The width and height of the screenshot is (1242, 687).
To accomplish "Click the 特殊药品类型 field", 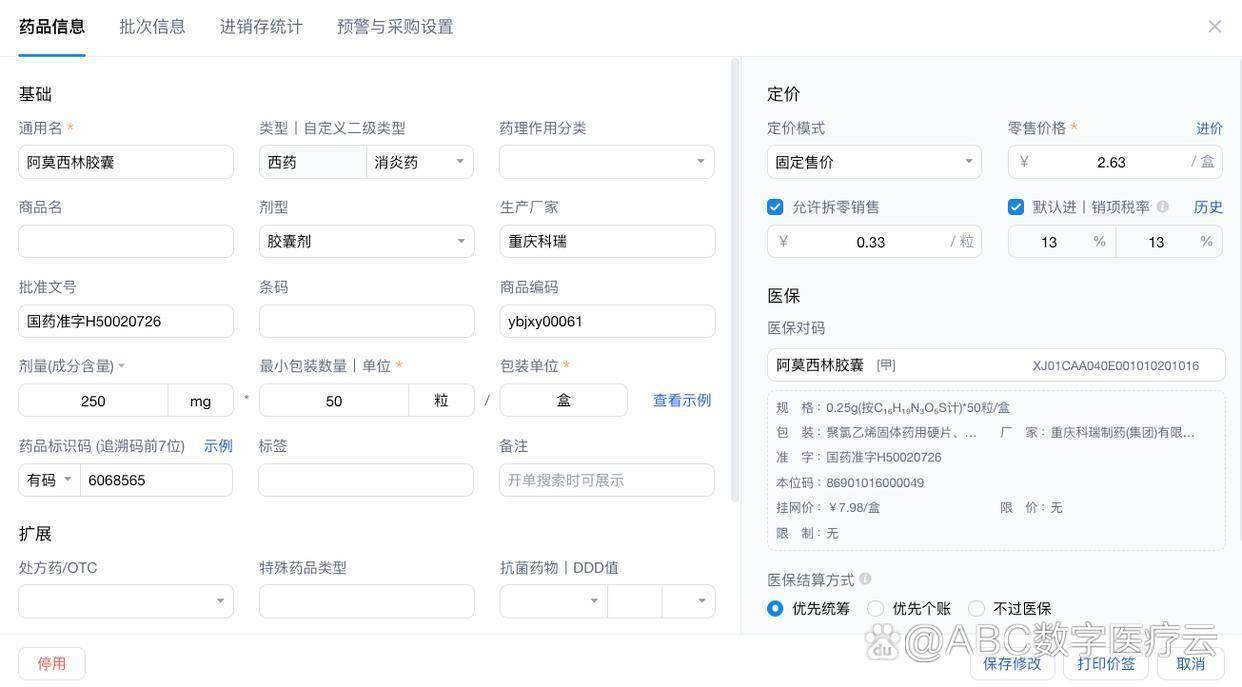I will pos(366,601).
